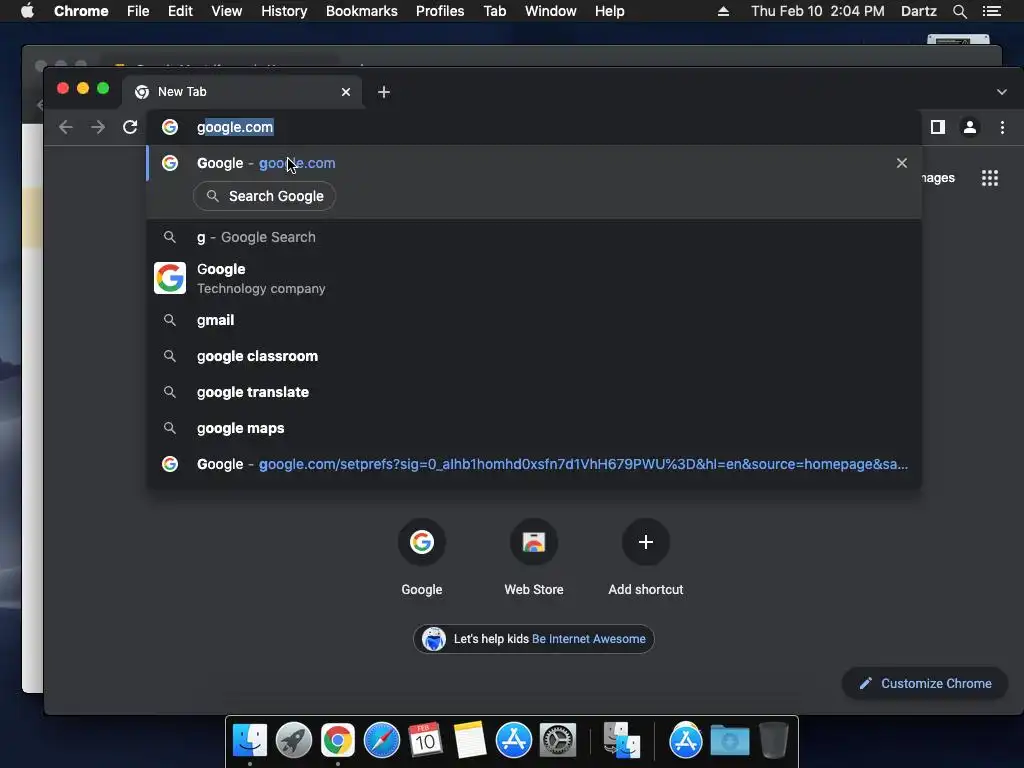Go back with the back arrow

tap(65, 127)
